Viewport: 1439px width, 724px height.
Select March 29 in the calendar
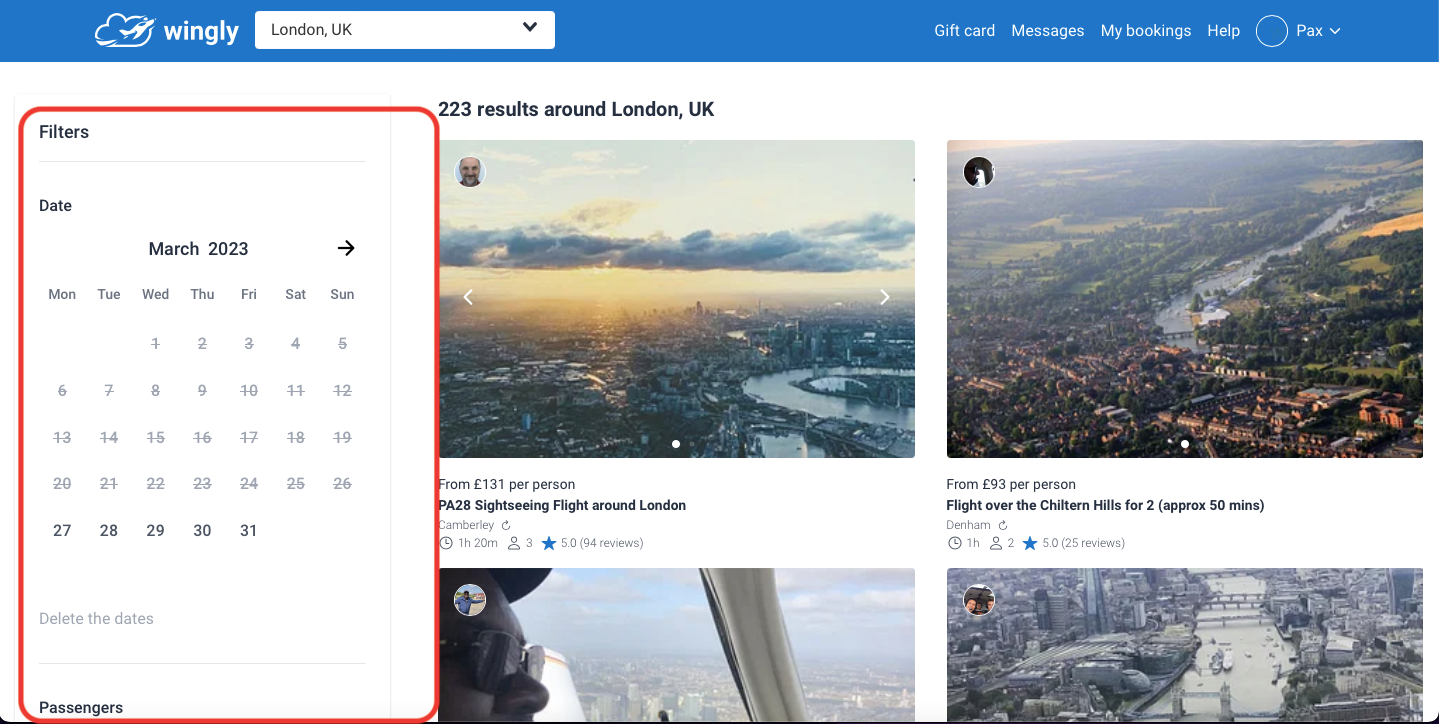[x=155, y=531]
